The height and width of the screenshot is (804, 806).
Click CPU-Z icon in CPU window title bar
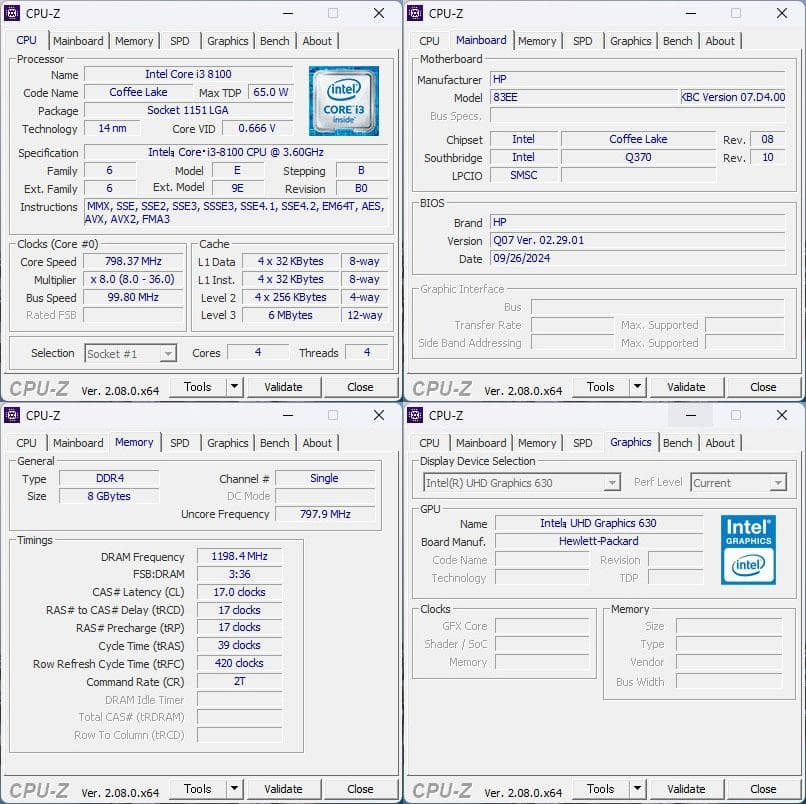[12, 13]
